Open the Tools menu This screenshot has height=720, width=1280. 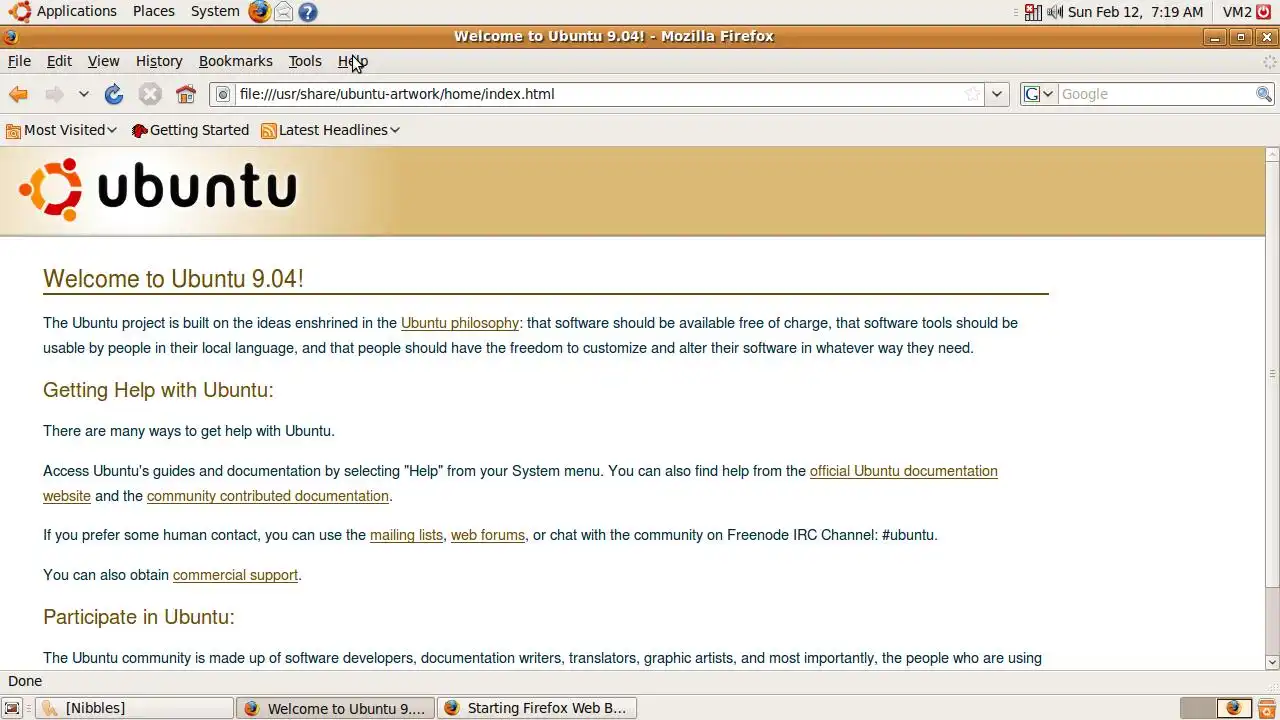[305, 61]
